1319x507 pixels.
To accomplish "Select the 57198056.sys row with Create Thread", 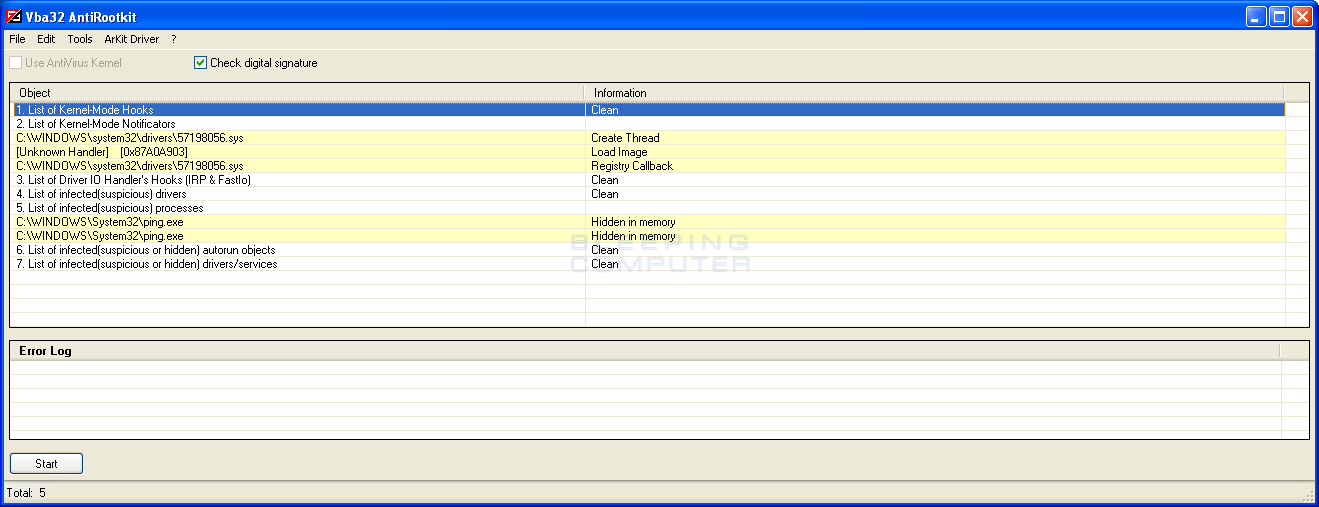I will pyautogui.click(x=648, y=138).
